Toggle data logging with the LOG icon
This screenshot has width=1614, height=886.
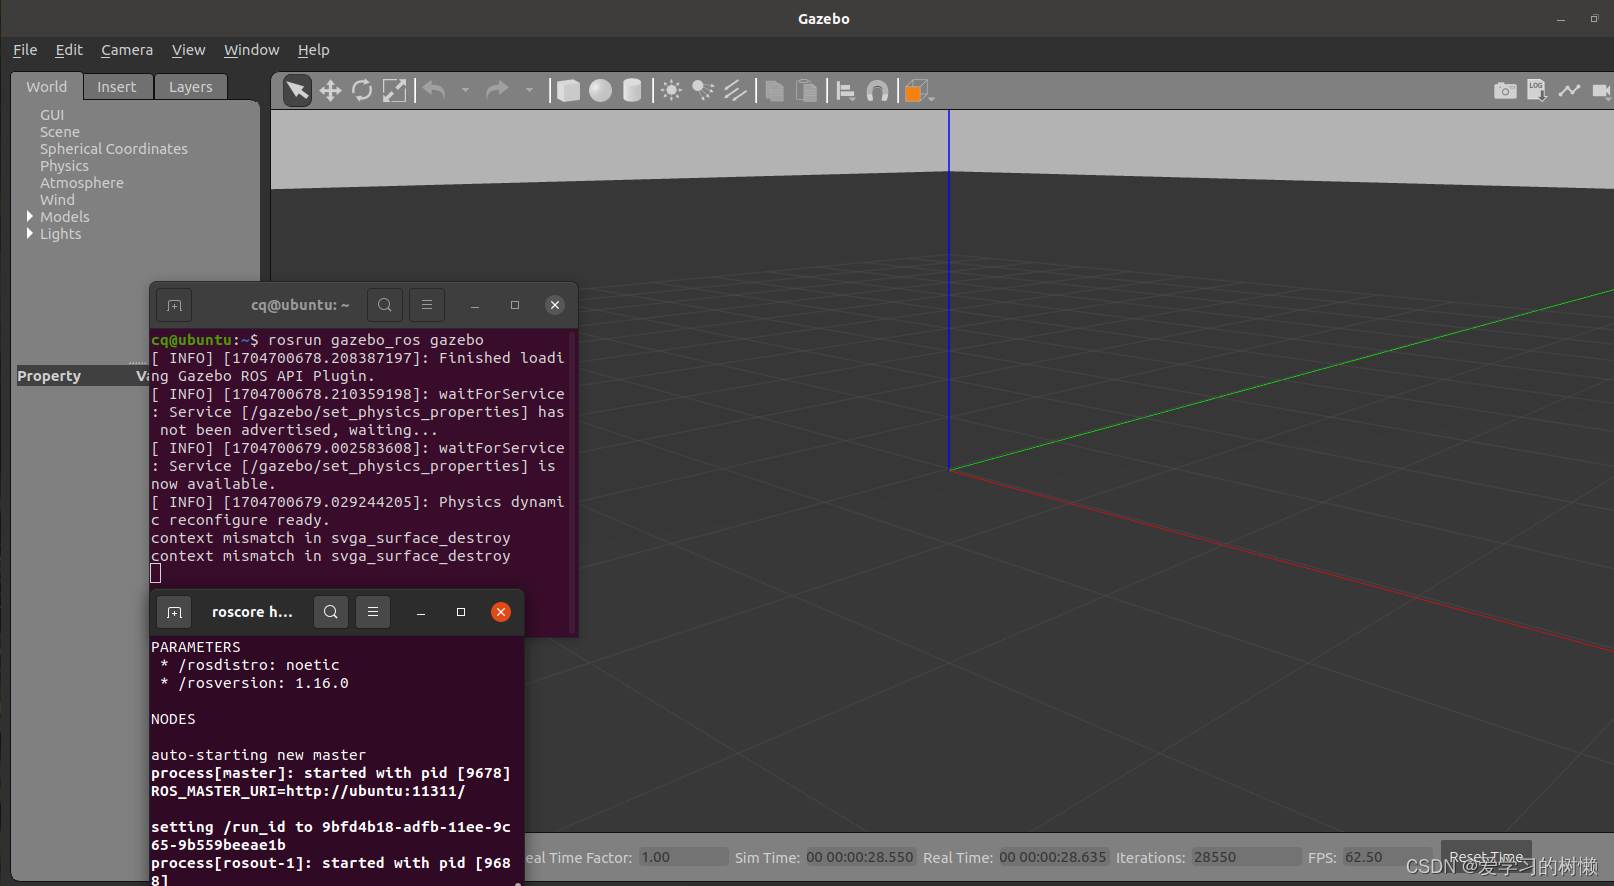[1537, 91]
